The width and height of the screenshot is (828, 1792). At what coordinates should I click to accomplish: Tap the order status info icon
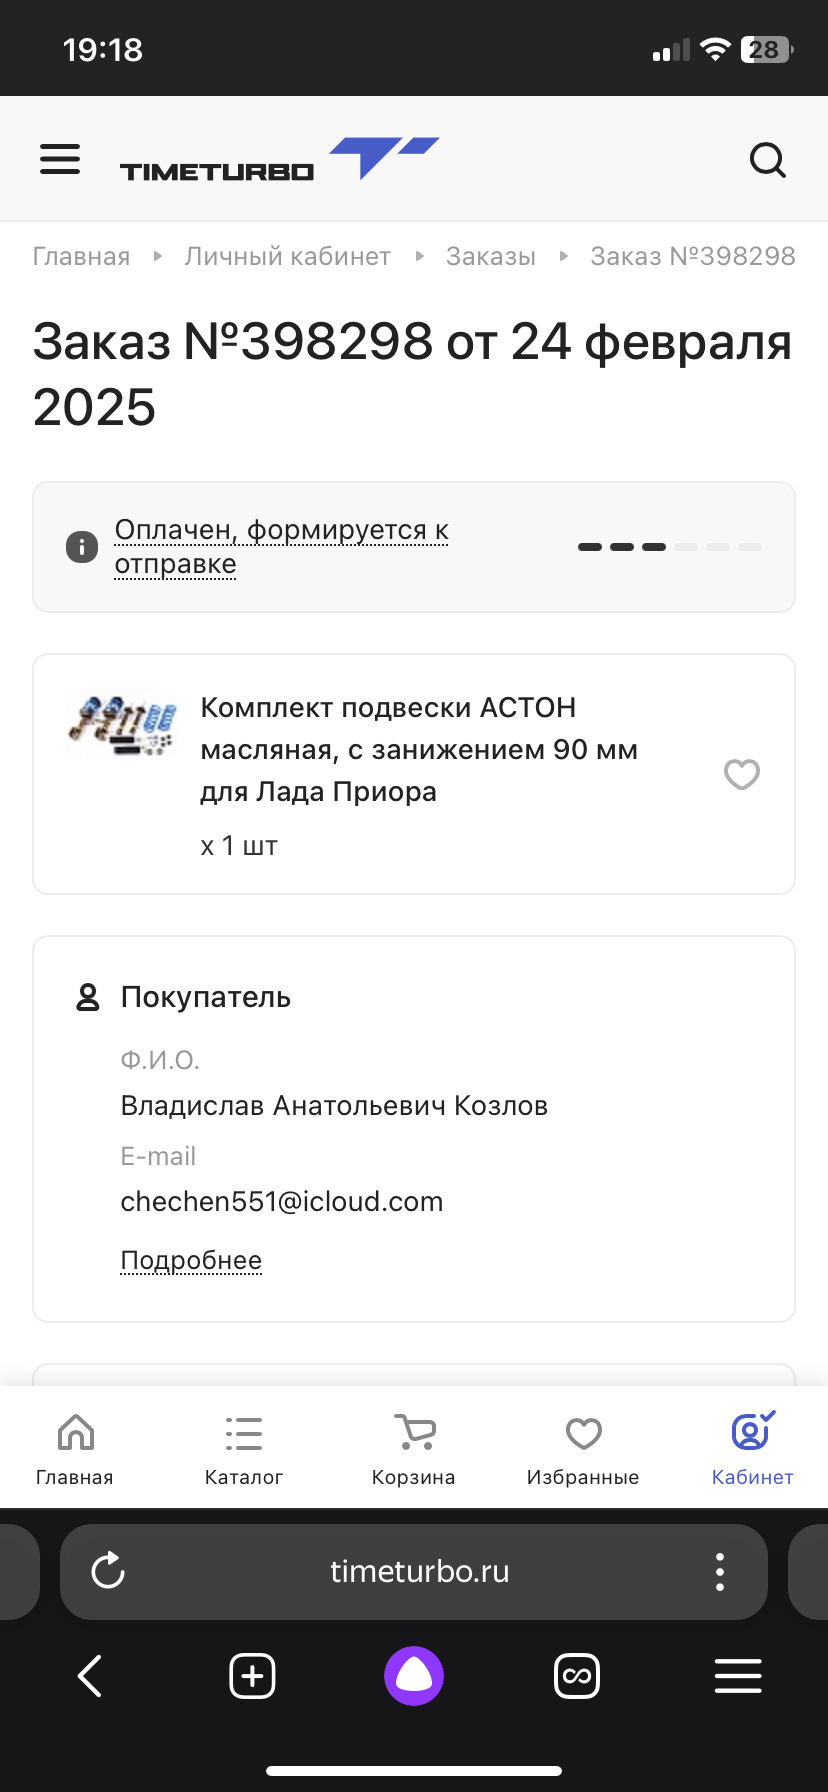pos(82,547)
